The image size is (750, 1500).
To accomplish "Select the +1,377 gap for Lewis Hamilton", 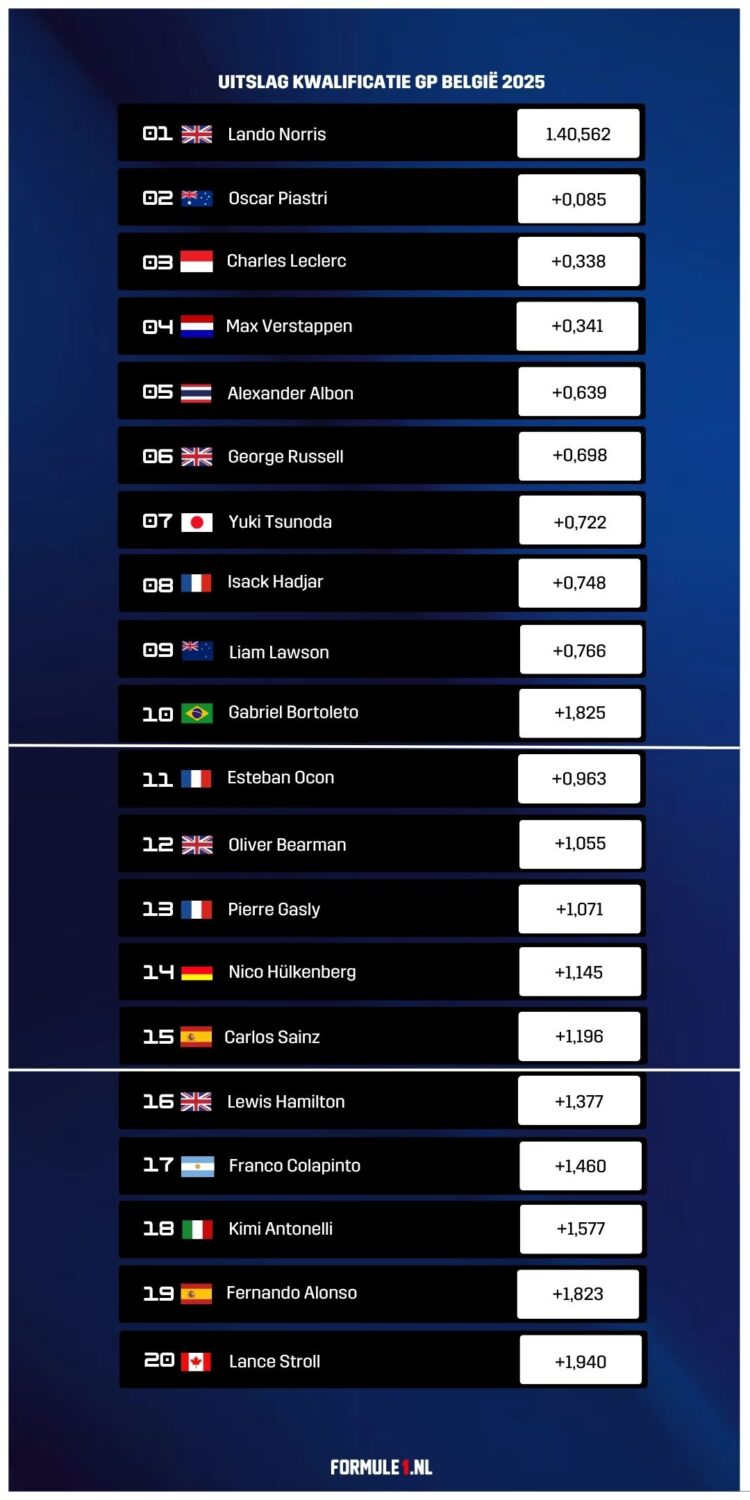I will coord(579,1101).
